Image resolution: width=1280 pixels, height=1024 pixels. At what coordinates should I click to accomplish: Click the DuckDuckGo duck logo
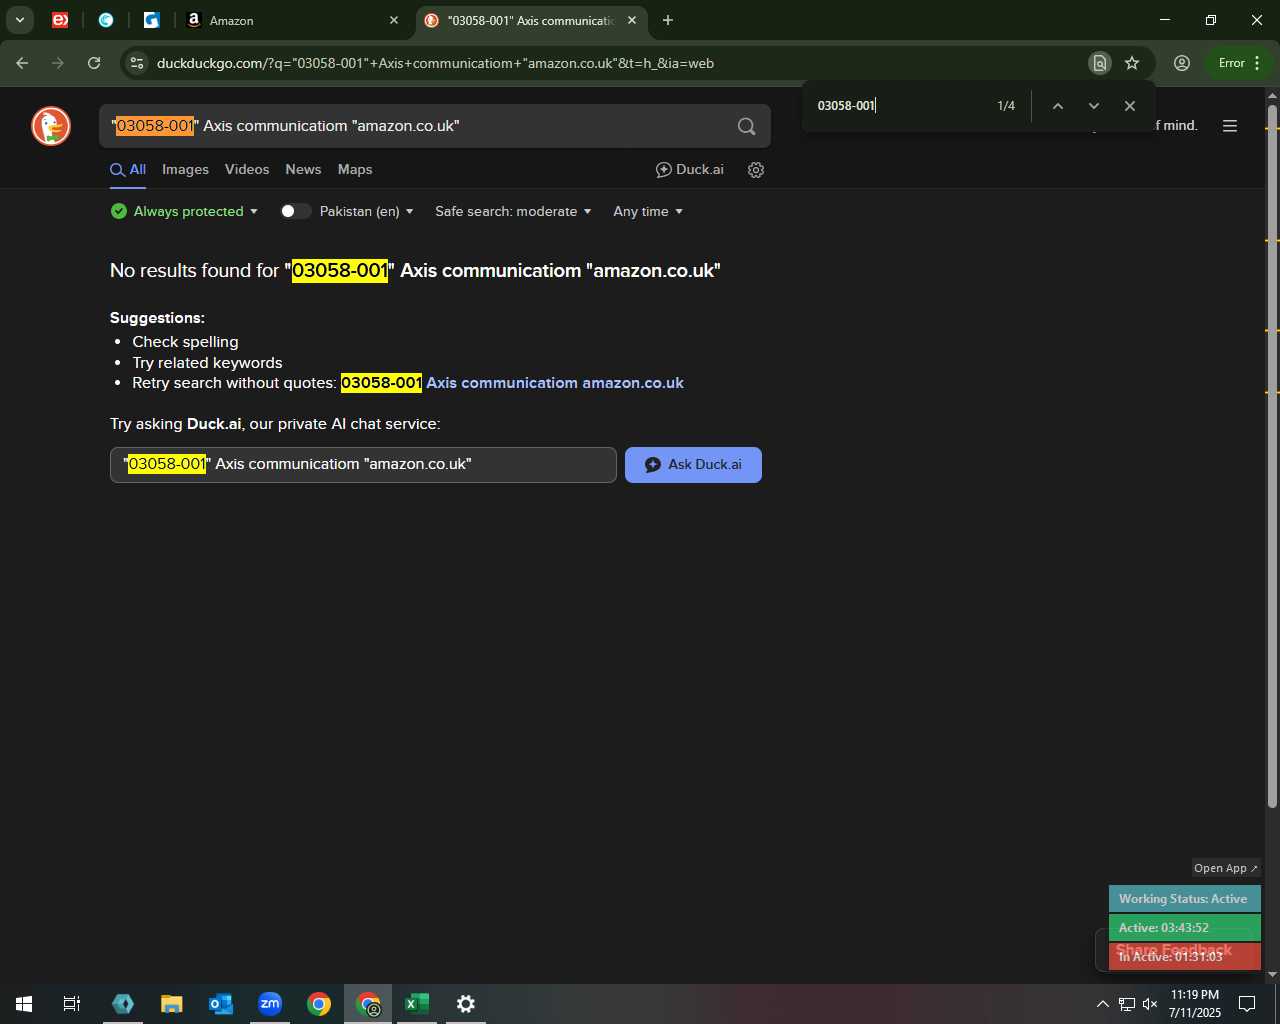(x=51, y=126)
